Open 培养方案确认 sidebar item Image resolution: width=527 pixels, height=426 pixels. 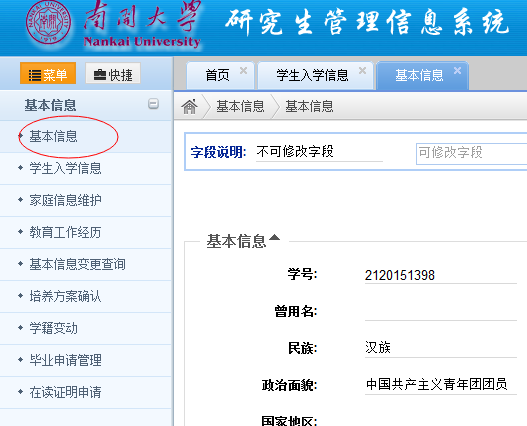[x=65, y=296]
